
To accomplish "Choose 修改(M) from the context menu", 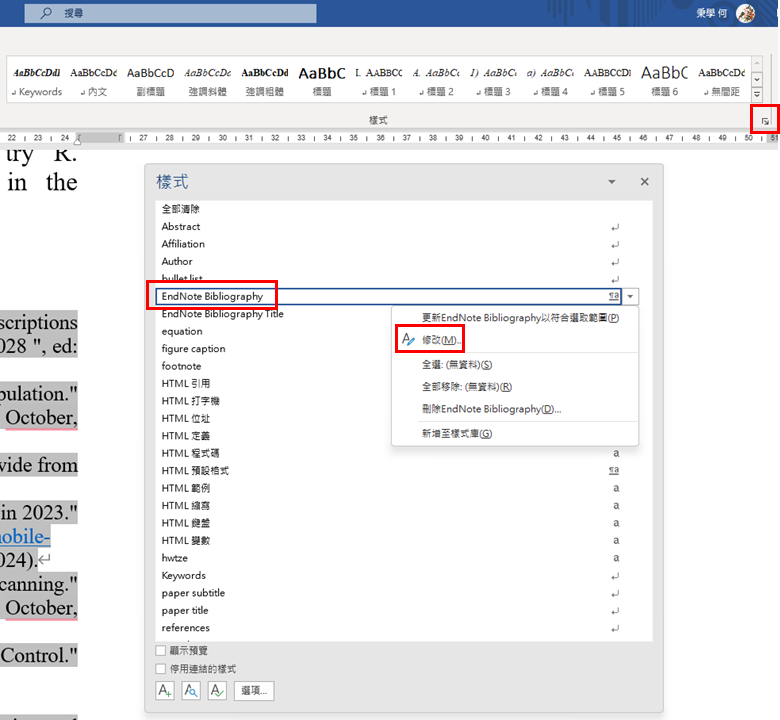I will 442,340.
